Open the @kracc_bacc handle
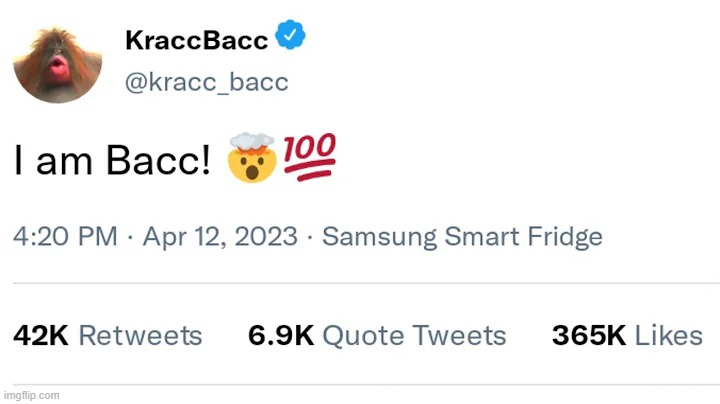The width and height of the screenshot is (720, 404). coord(206,82)
